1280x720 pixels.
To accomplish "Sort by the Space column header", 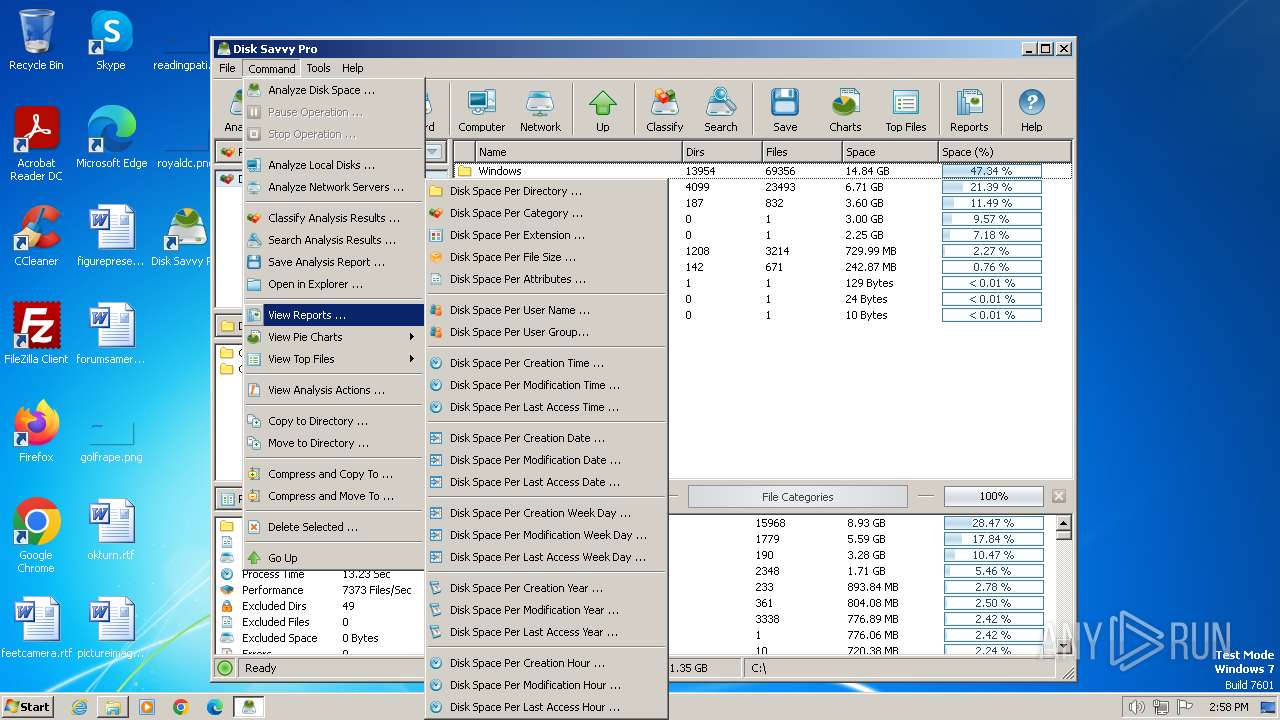I will [x=890, y=152].
